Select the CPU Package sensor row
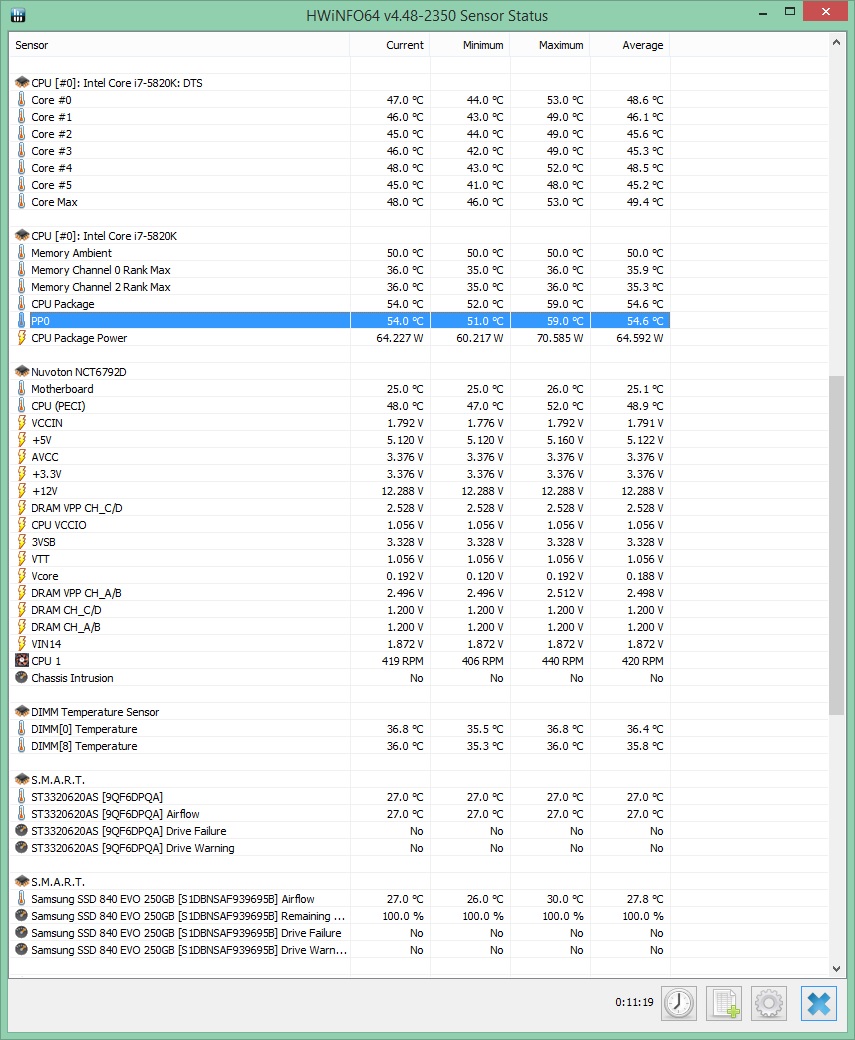Image resolution: width=855 pixels, height=1040 pixels. [340, 304]
